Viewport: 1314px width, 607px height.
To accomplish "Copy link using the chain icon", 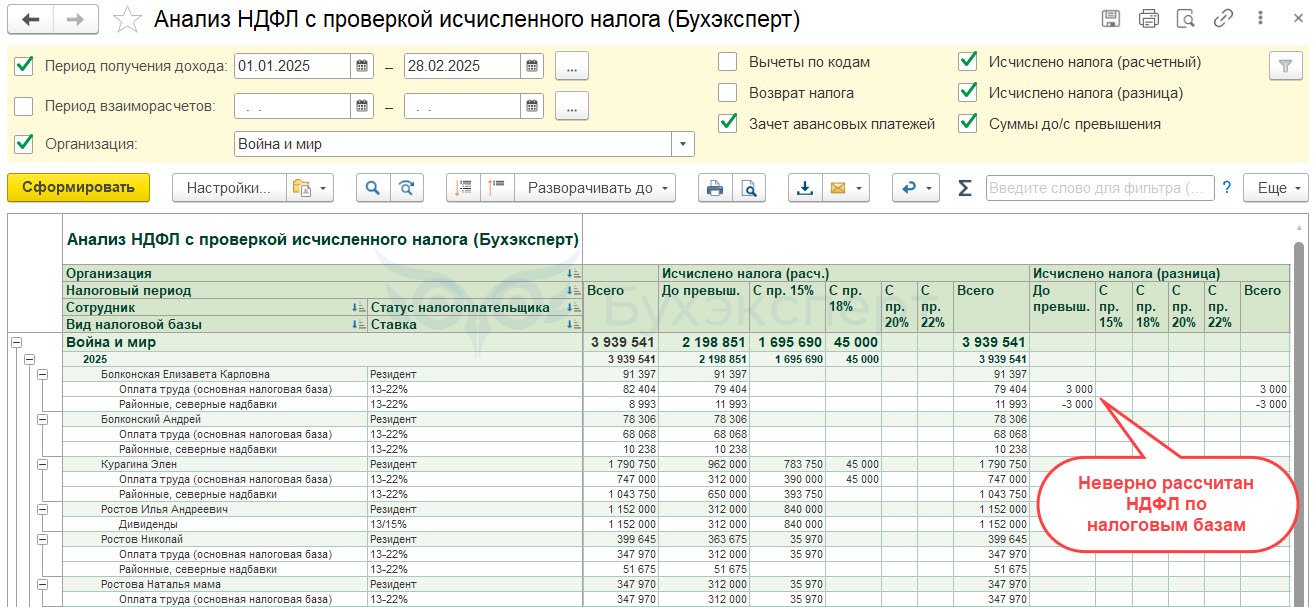I will [x=1223, y=19].
